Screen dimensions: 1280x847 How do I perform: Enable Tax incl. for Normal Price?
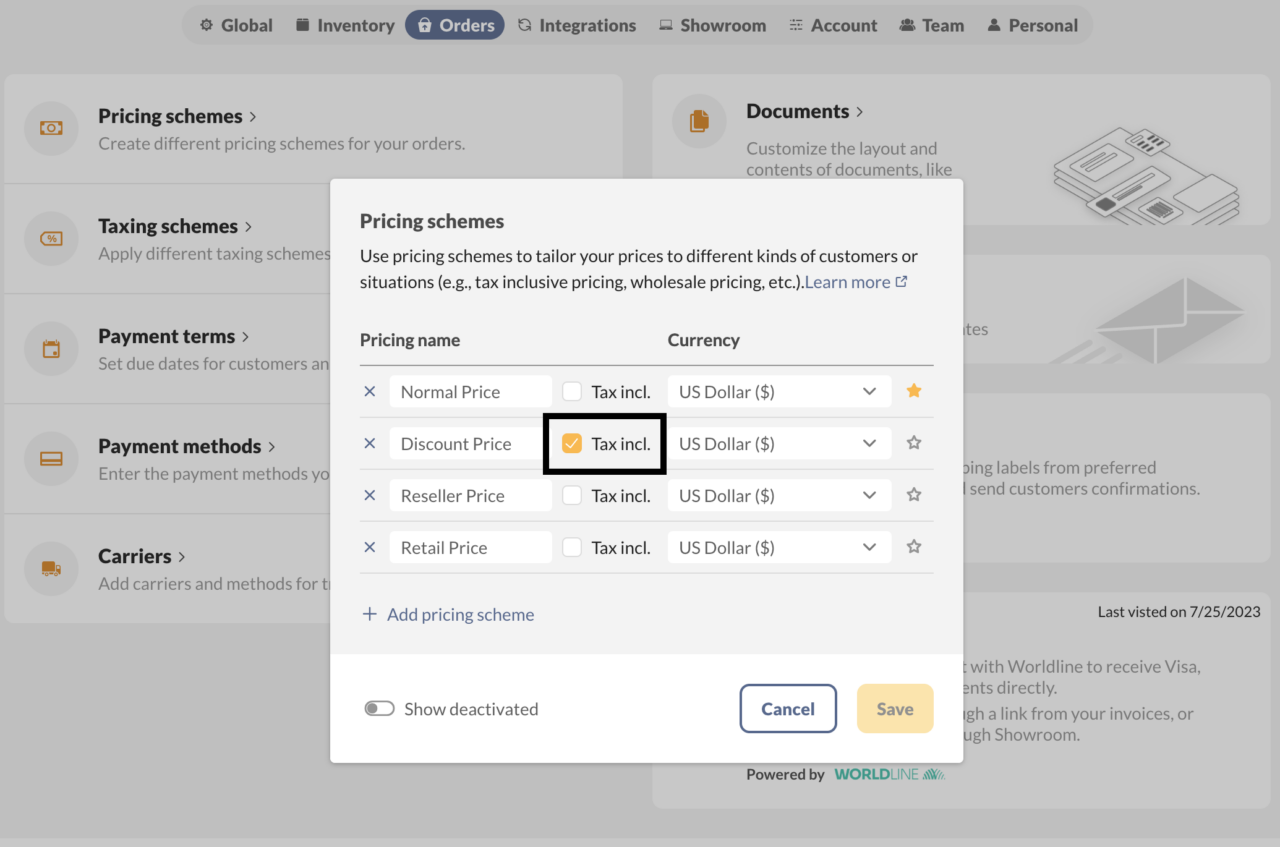pos(572,392)
